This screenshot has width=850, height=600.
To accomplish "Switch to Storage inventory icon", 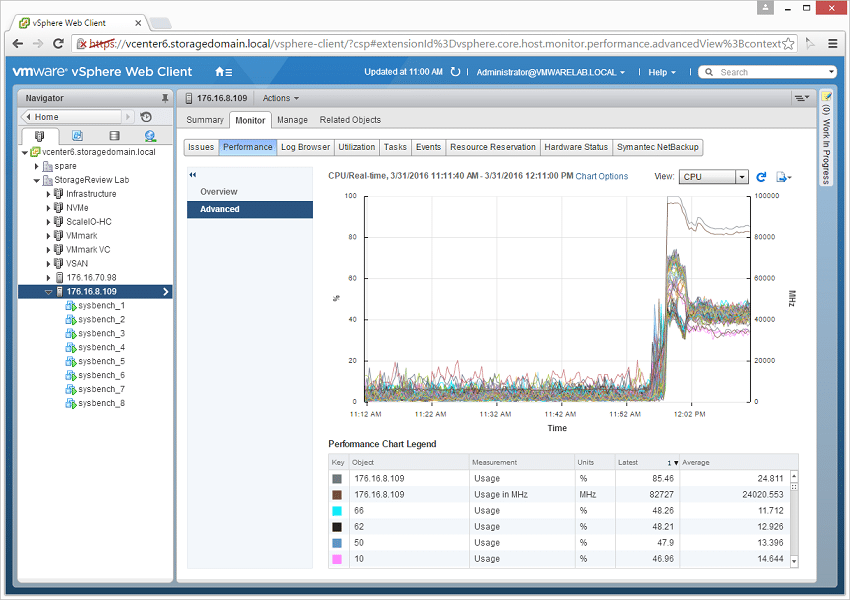I will 114,136.
